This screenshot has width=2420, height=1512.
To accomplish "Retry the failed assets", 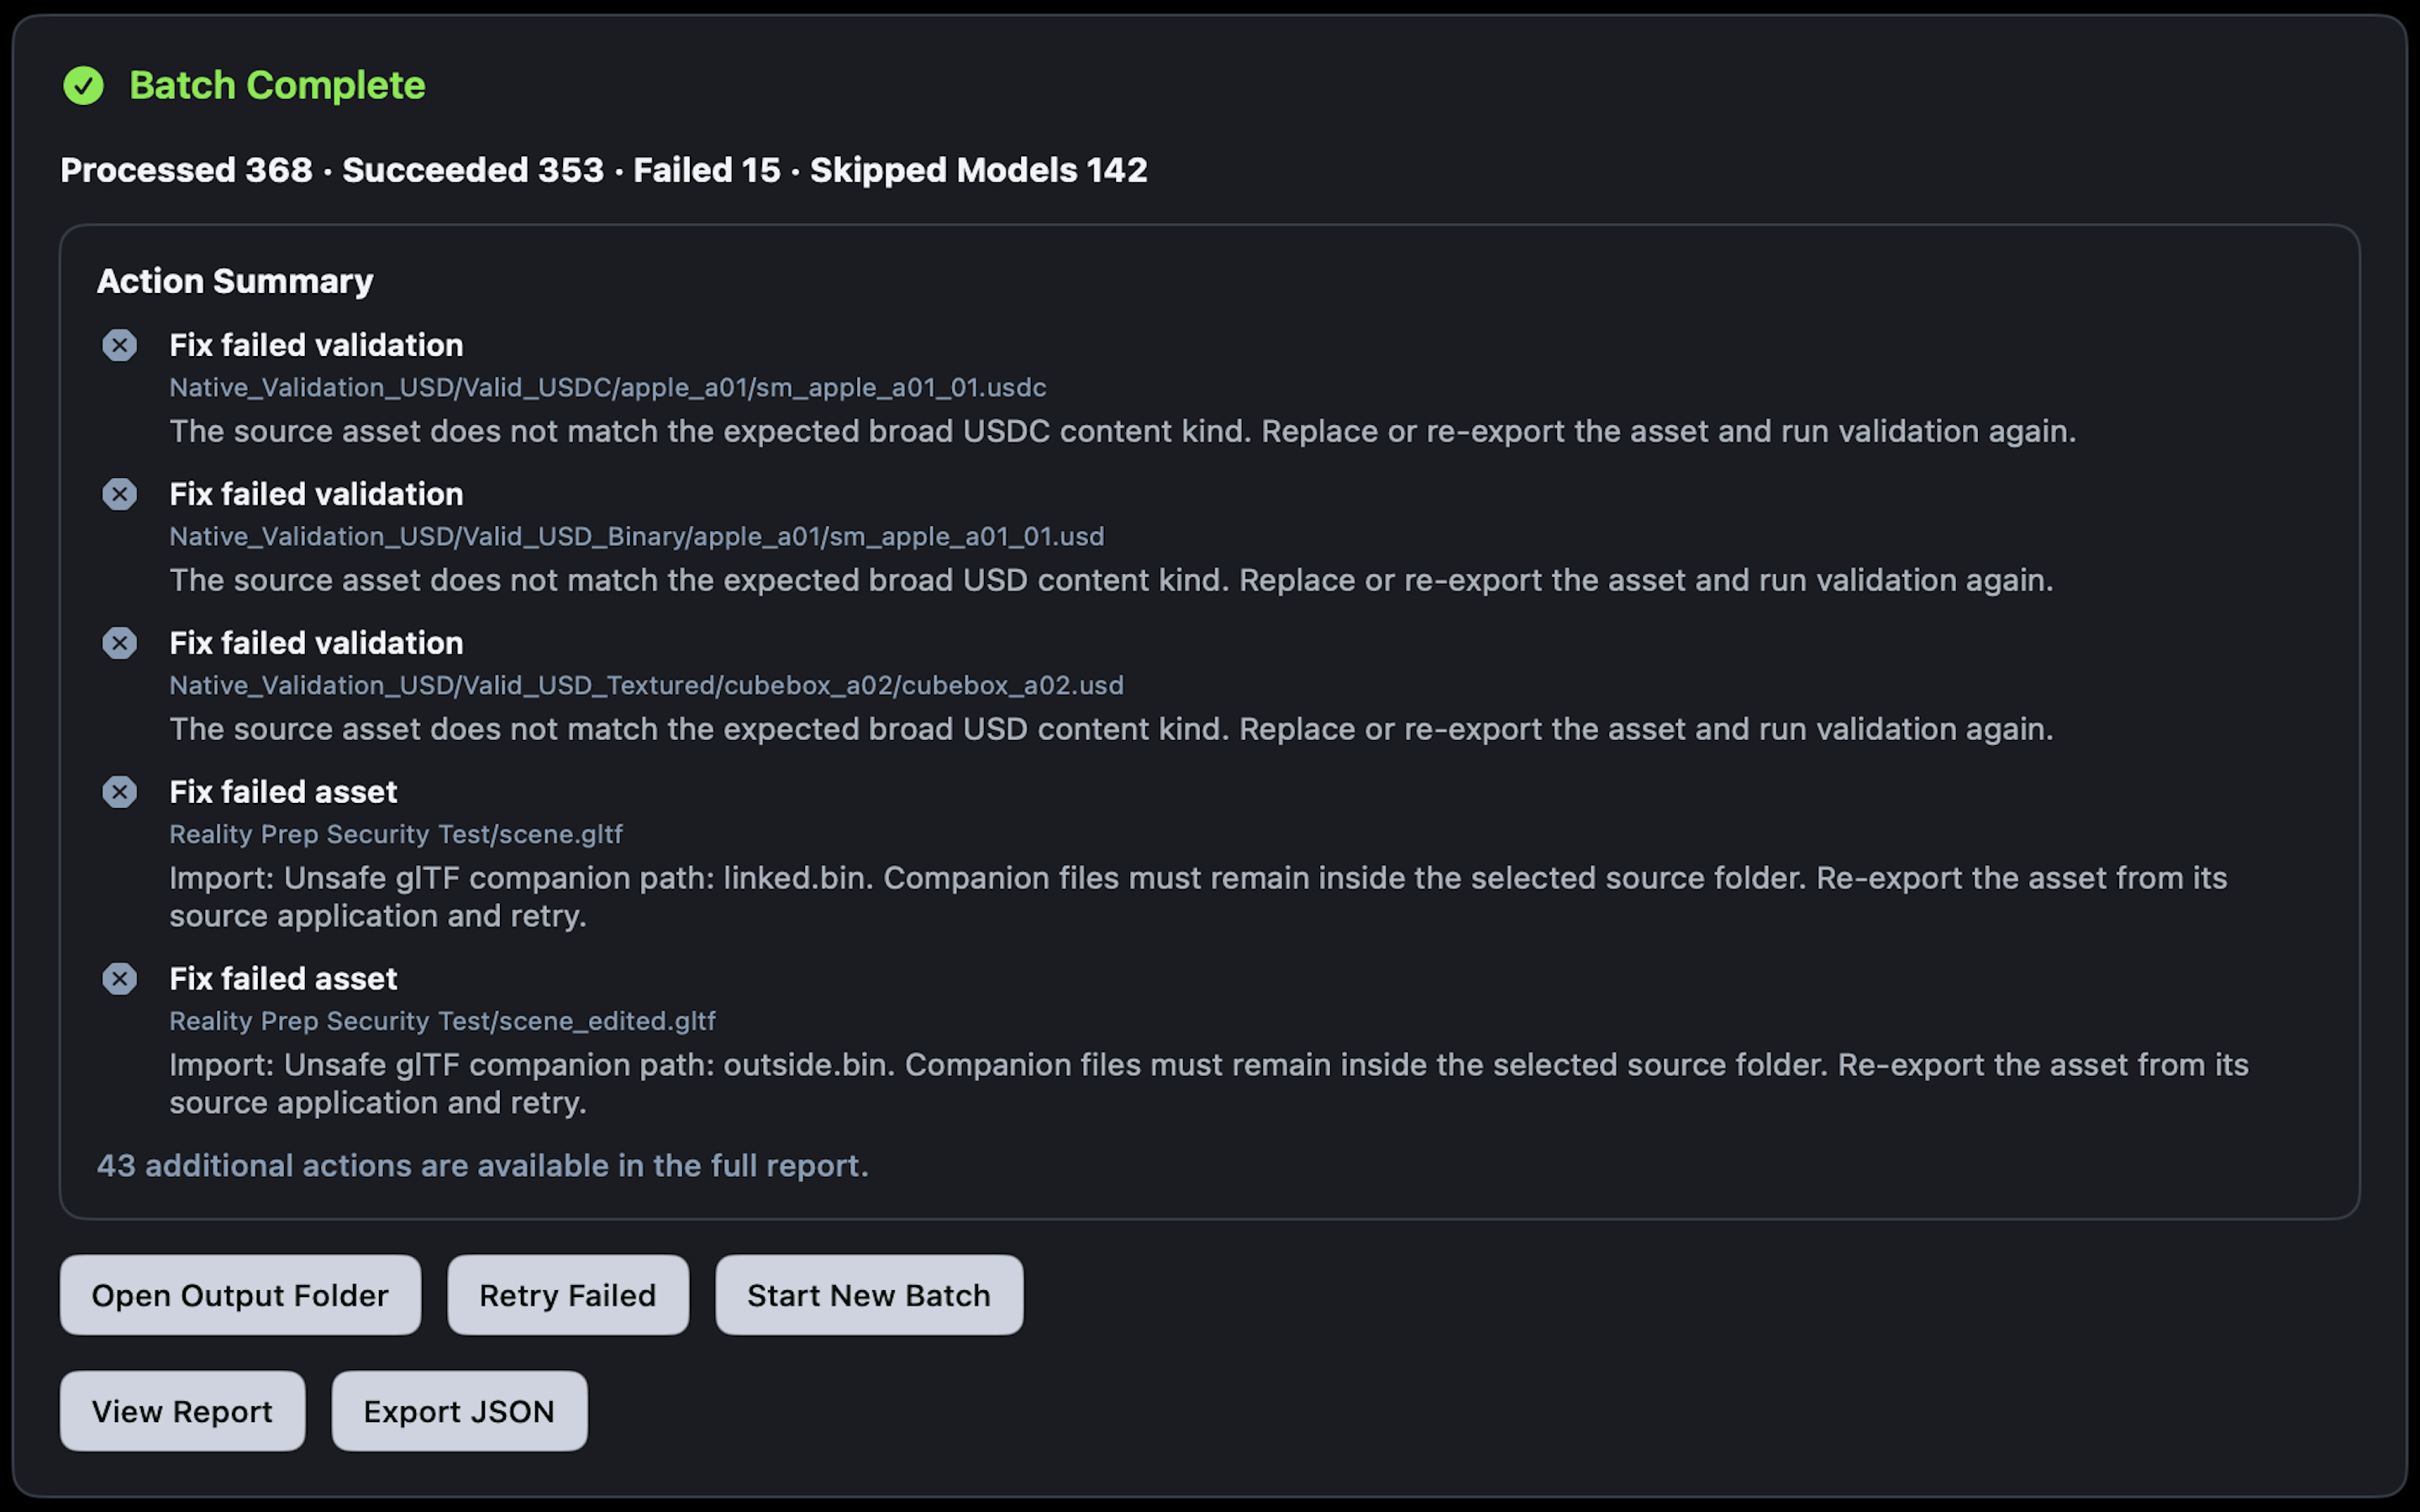I will [568, 1295].
